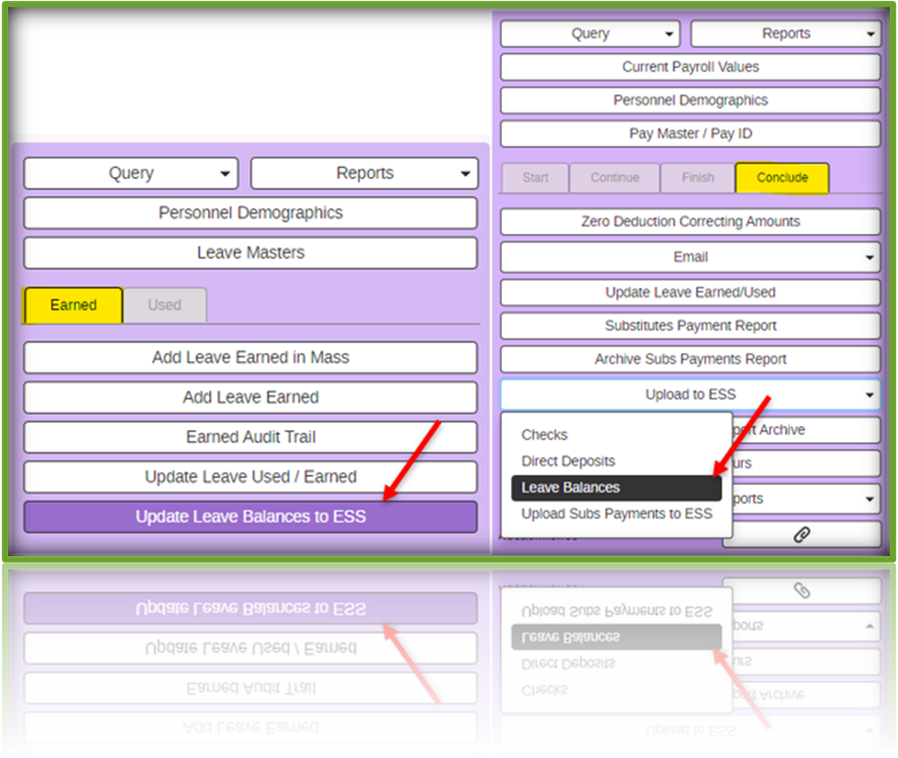898x758 pixels.
Task: Open Leave Masters
Action: tap(250, 252)
